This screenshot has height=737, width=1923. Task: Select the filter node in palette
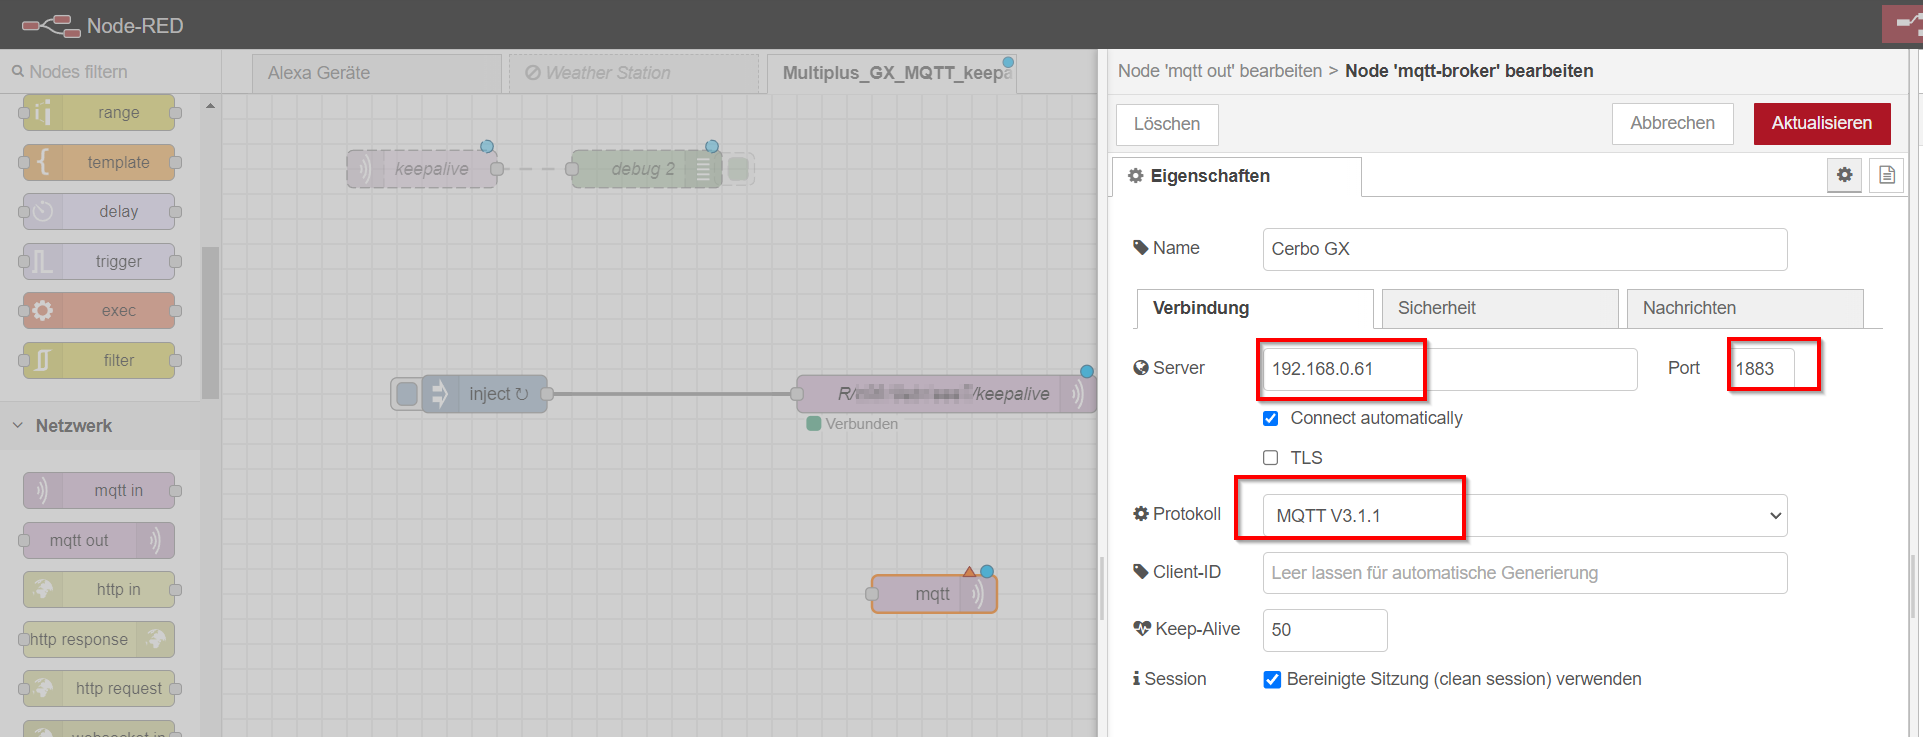click(98, 360)
